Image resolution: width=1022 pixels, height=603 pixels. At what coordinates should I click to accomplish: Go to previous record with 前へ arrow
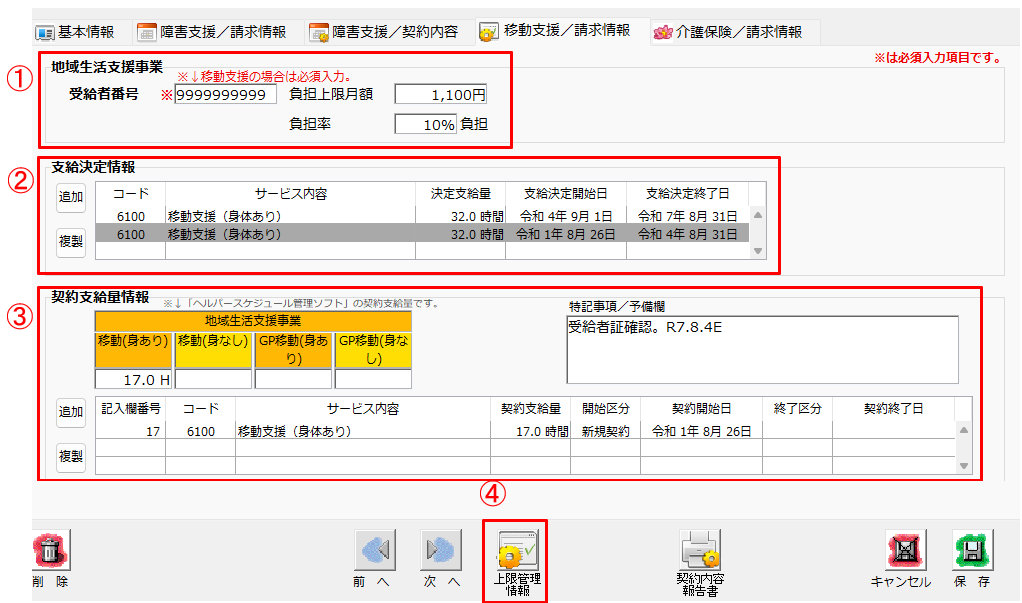[x=375, y=551]
